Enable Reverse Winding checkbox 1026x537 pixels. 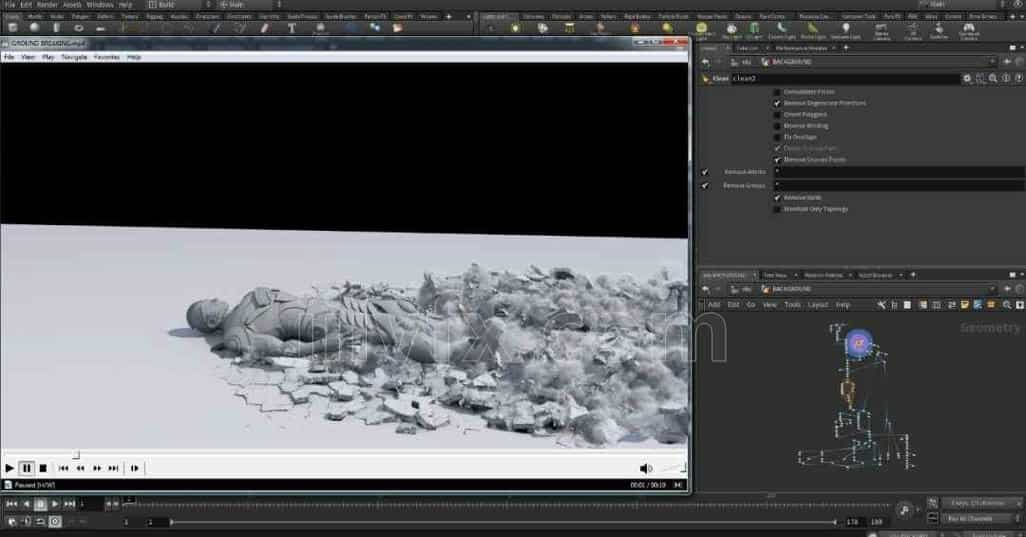777,126
